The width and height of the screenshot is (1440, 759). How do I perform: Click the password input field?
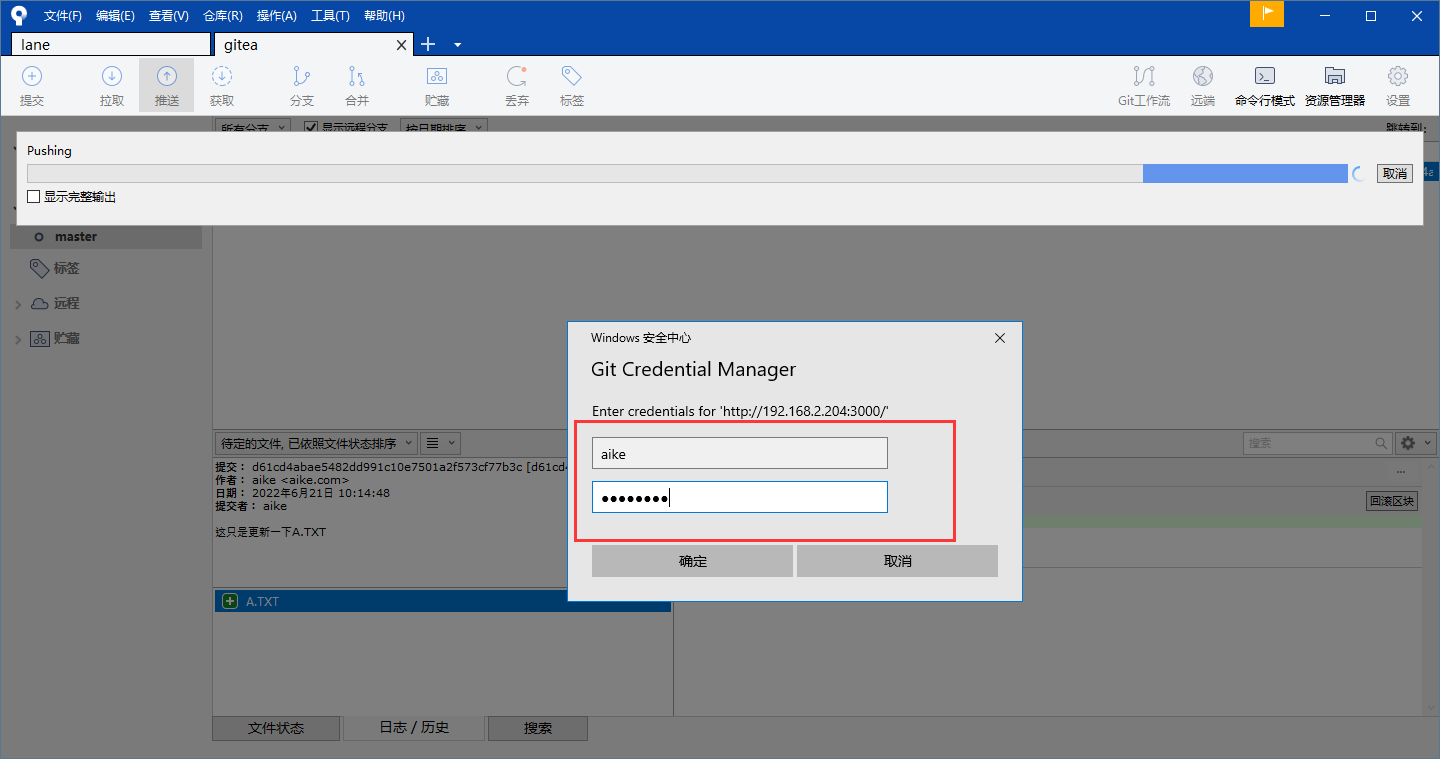tap(740, 497)
